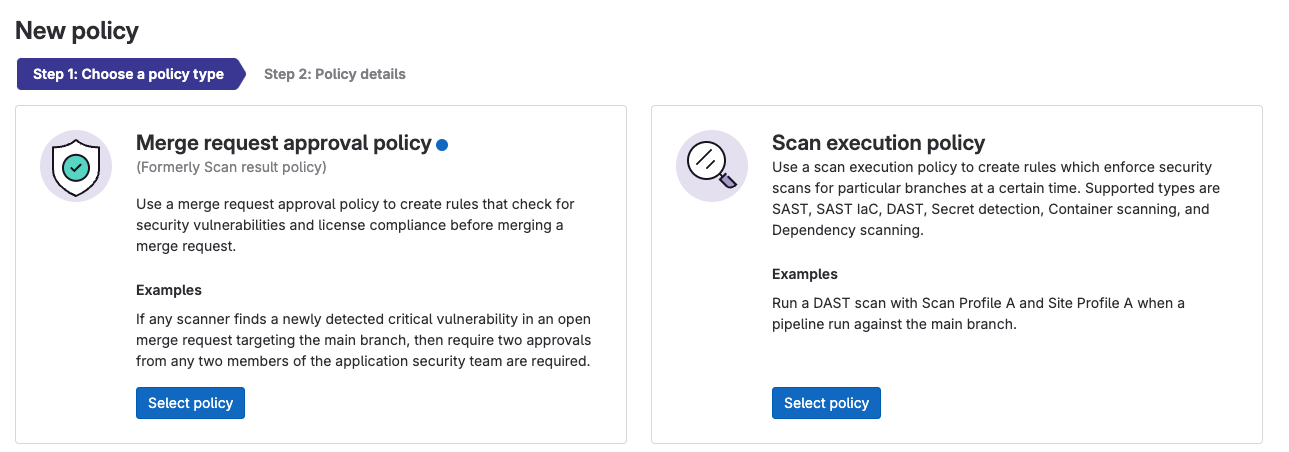
Task: Click empty space right of merge card's Select policy
Action: point(430,403)
